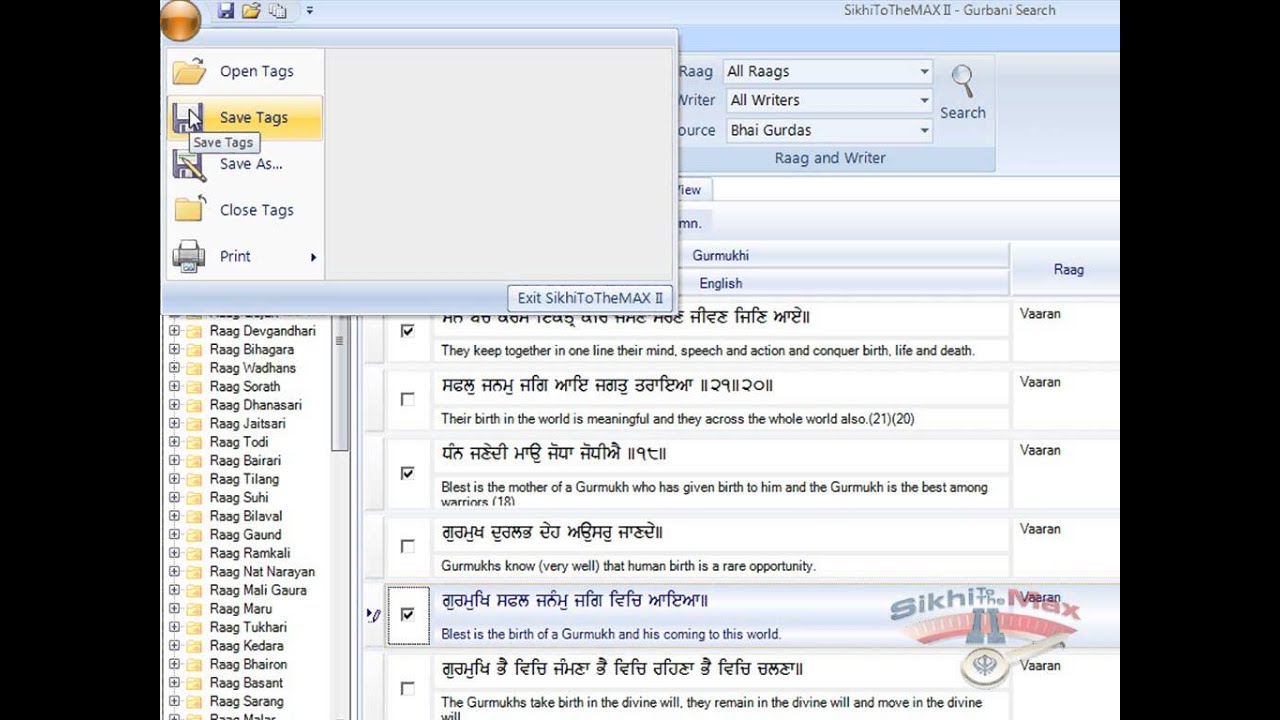
Task: Choose Close Tags from the menu
Action: [243, 209]
